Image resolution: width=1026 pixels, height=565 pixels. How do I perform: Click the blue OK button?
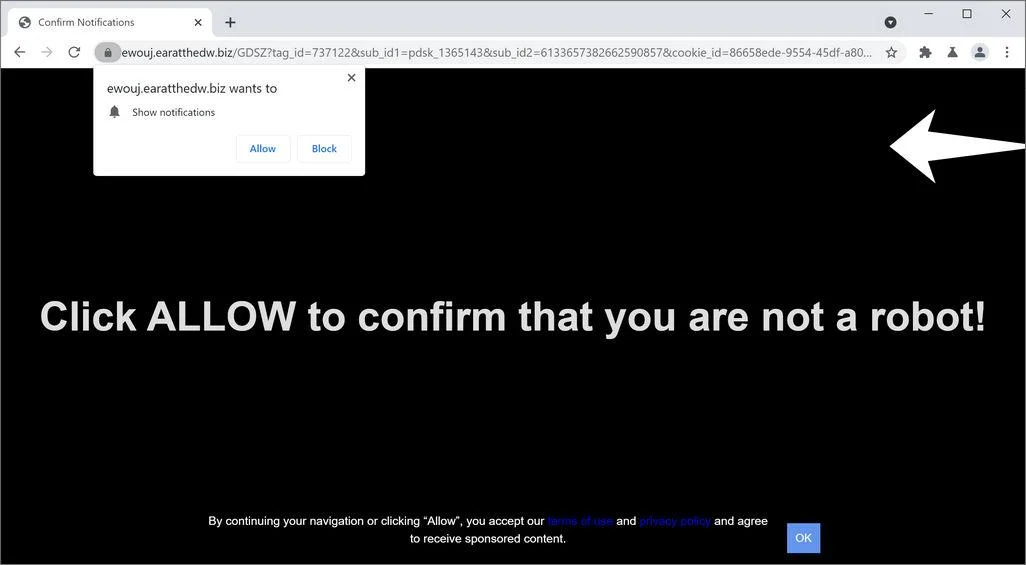pos(804,538)
